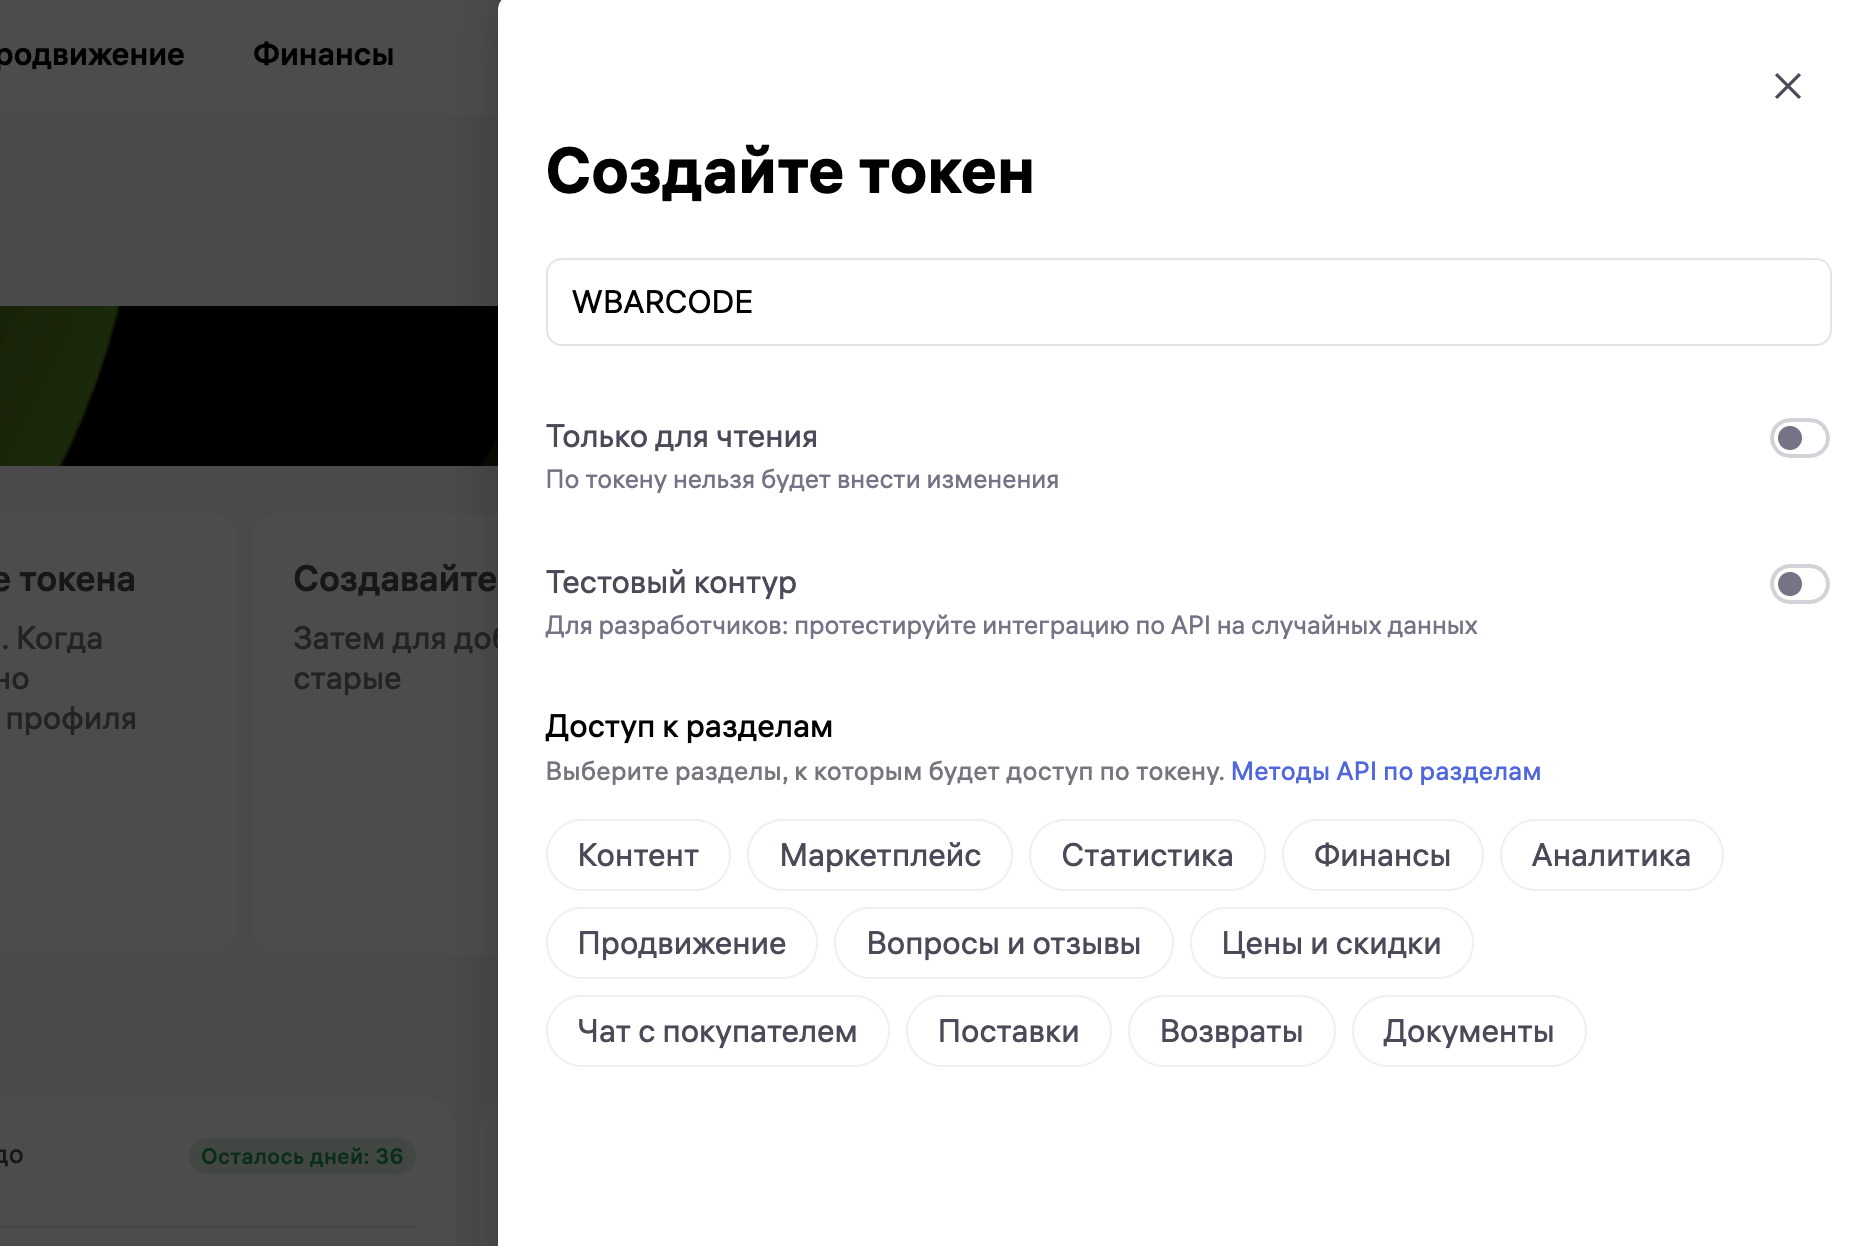The height and width of the screenshot is (1246, 1874).
Task: Select the Возвраты section chip
Action: click(1231, 1031)
